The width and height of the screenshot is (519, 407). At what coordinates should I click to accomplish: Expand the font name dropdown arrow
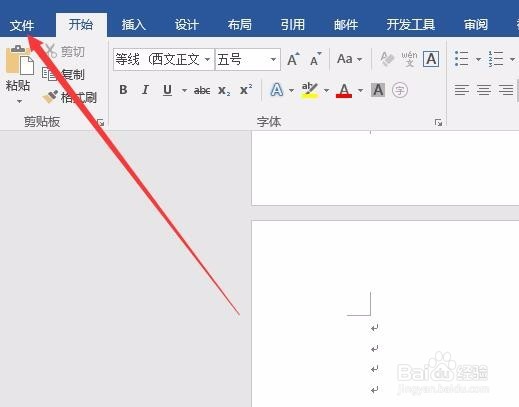coord(208,60)
